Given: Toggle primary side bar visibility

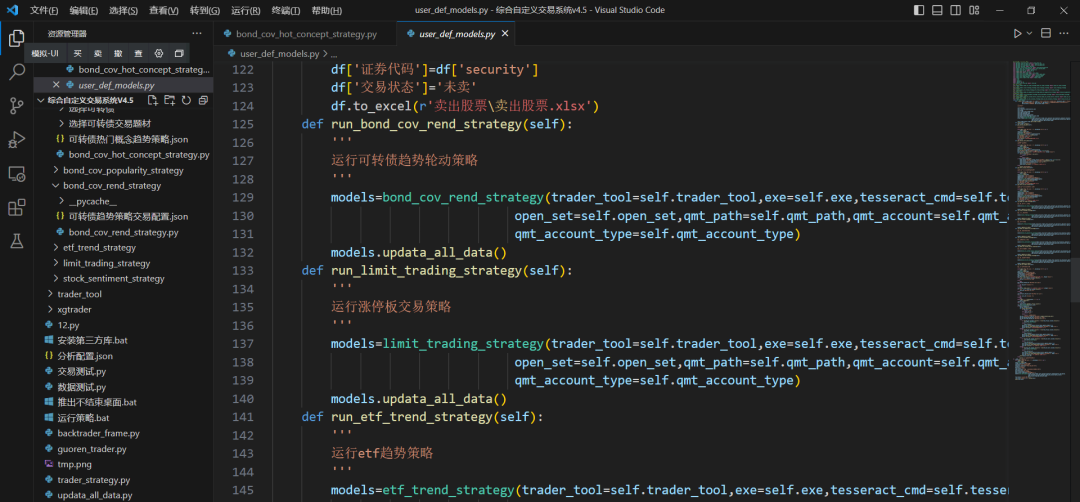Looking at the screenshot, I should click(x=919, y=10).
